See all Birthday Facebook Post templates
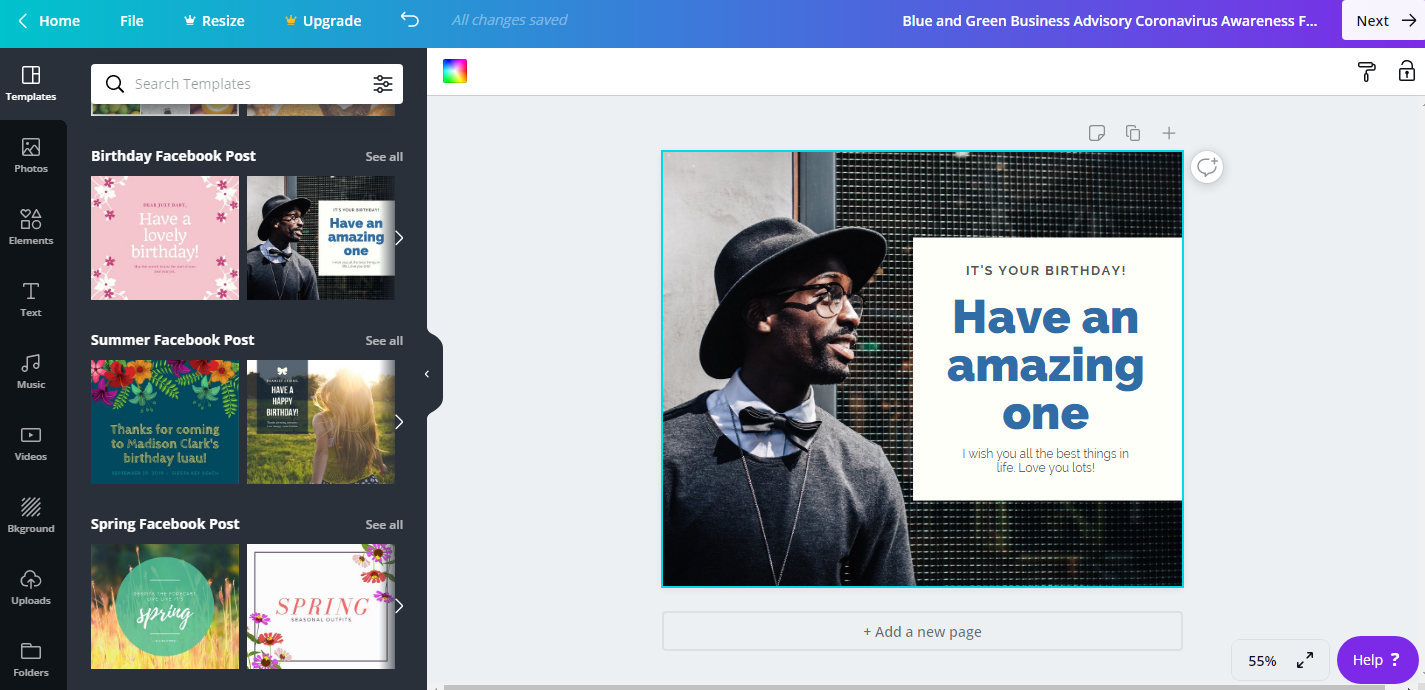This screenshot has height=690, width=1425. coord(384,156)
